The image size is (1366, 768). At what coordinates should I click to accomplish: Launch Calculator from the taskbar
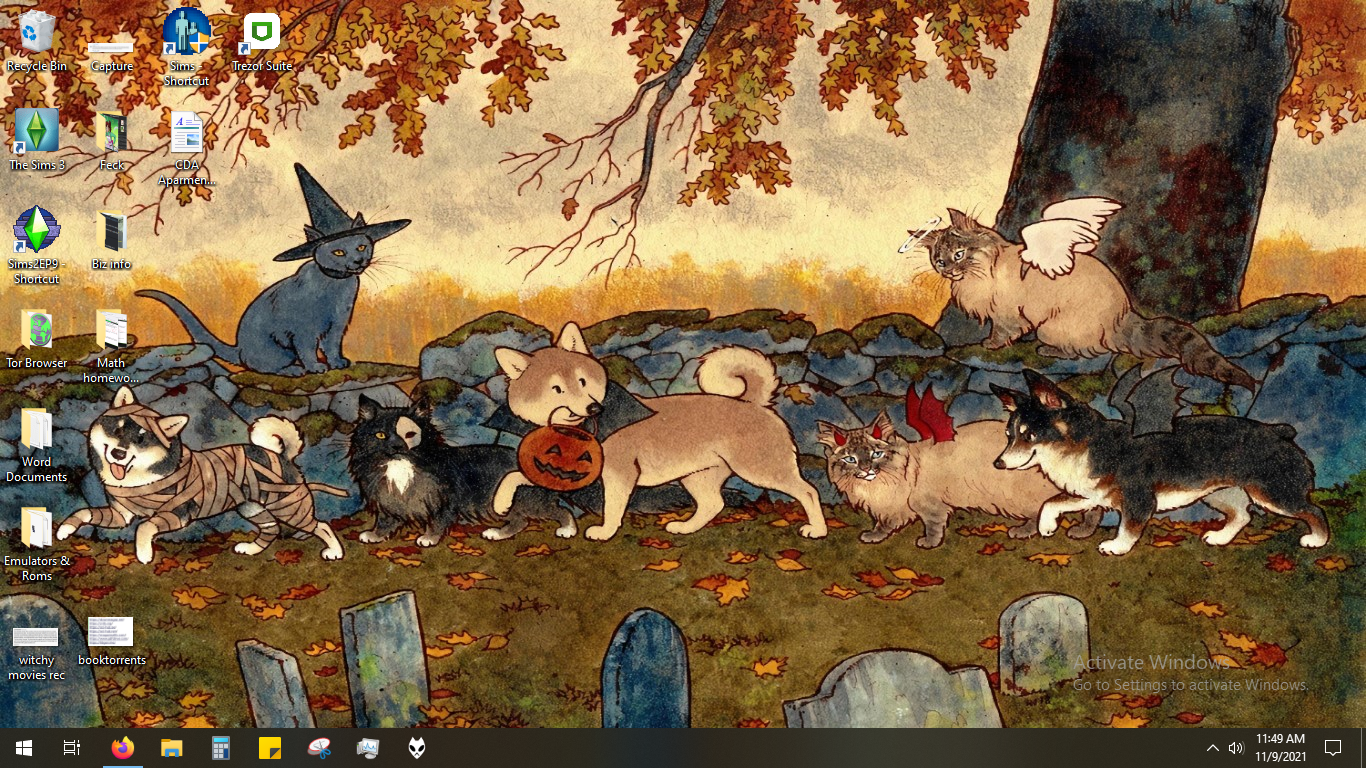pyautogui.click(x=221, y=748)
